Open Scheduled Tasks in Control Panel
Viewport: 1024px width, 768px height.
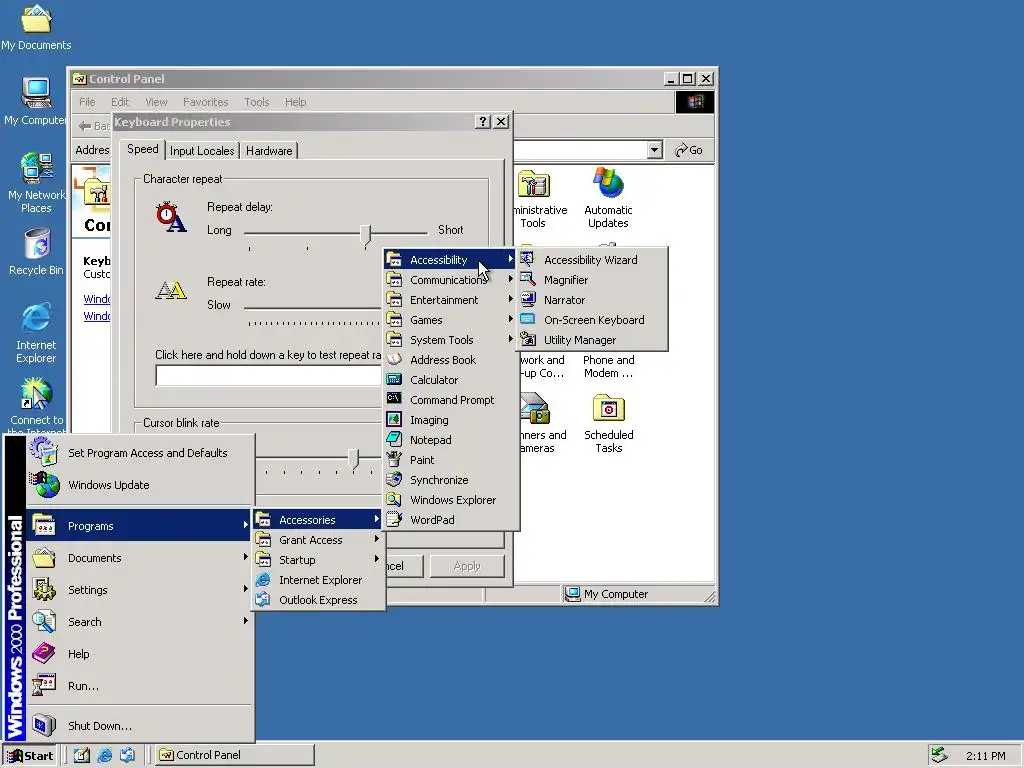pyautogui.click(x=609, y=423)
